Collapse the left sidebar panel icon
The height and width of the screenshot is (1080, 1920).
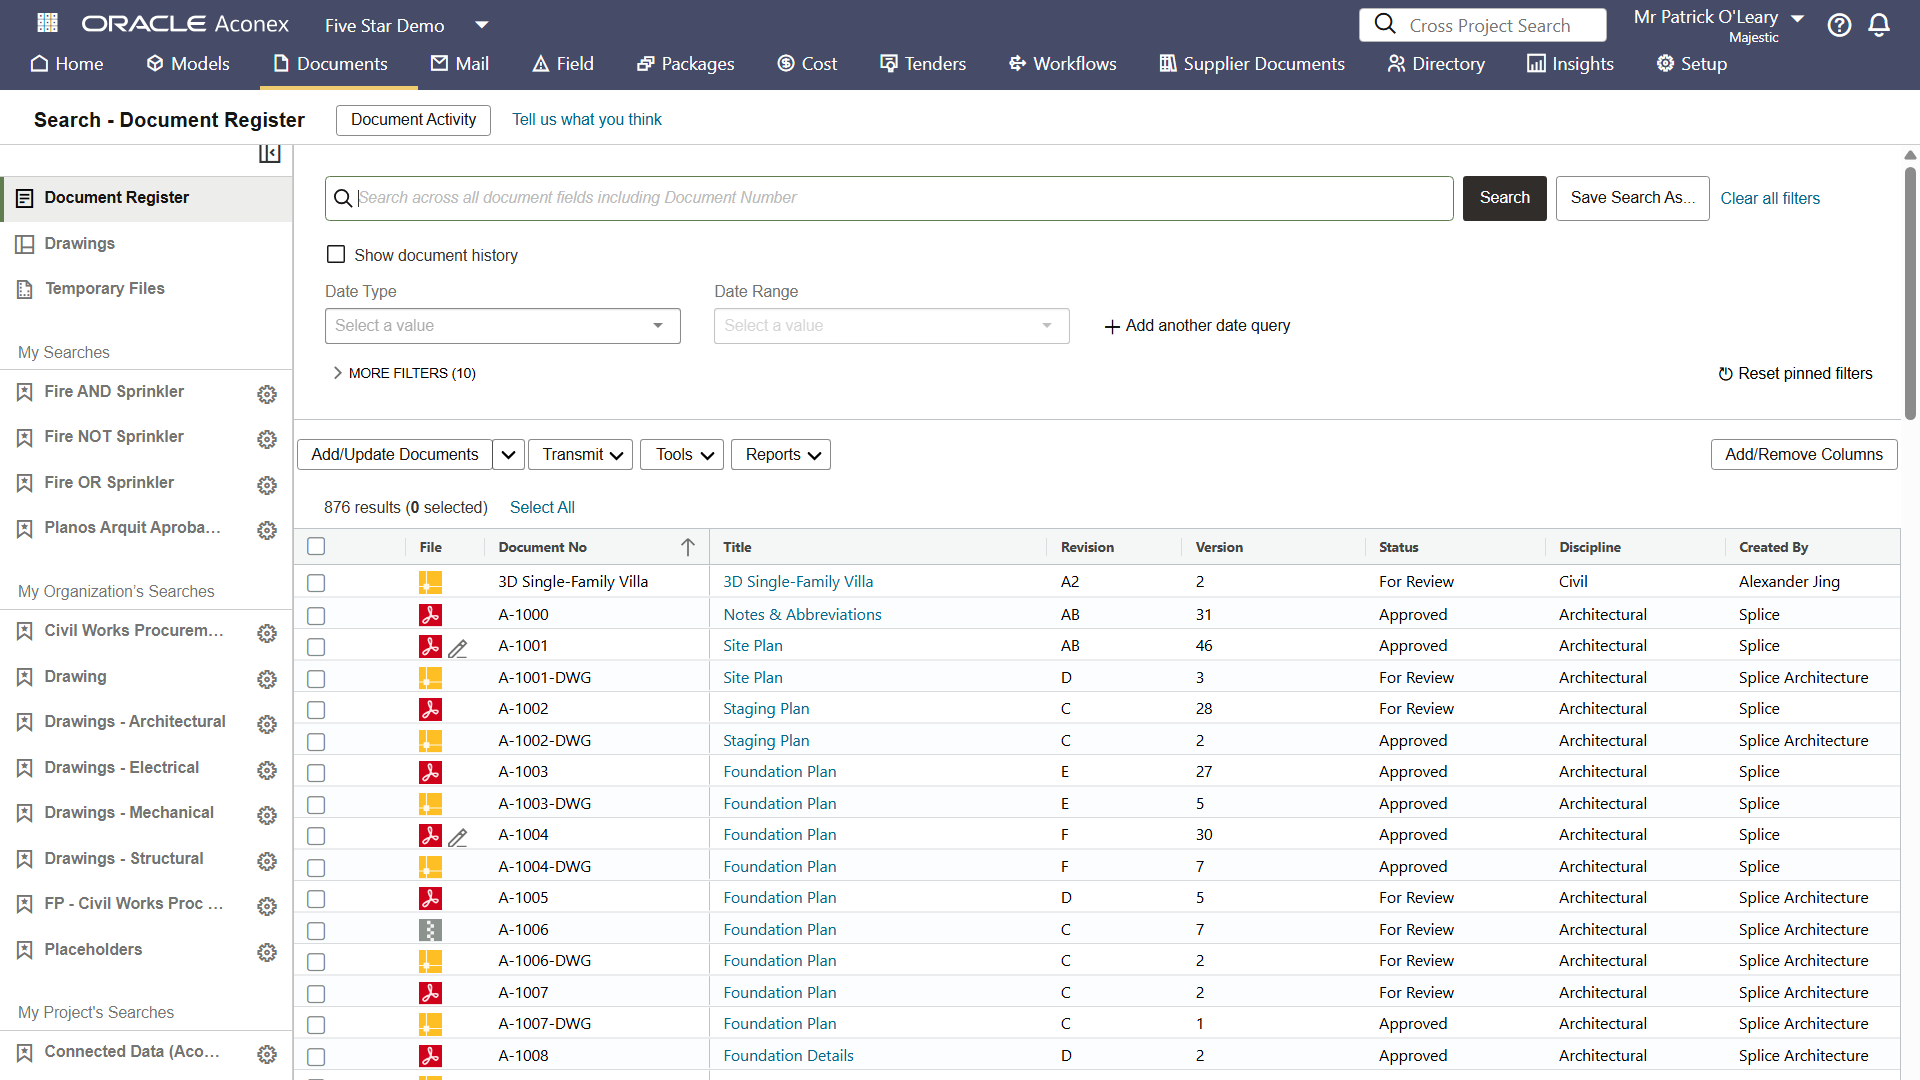[x=269, y=153]
